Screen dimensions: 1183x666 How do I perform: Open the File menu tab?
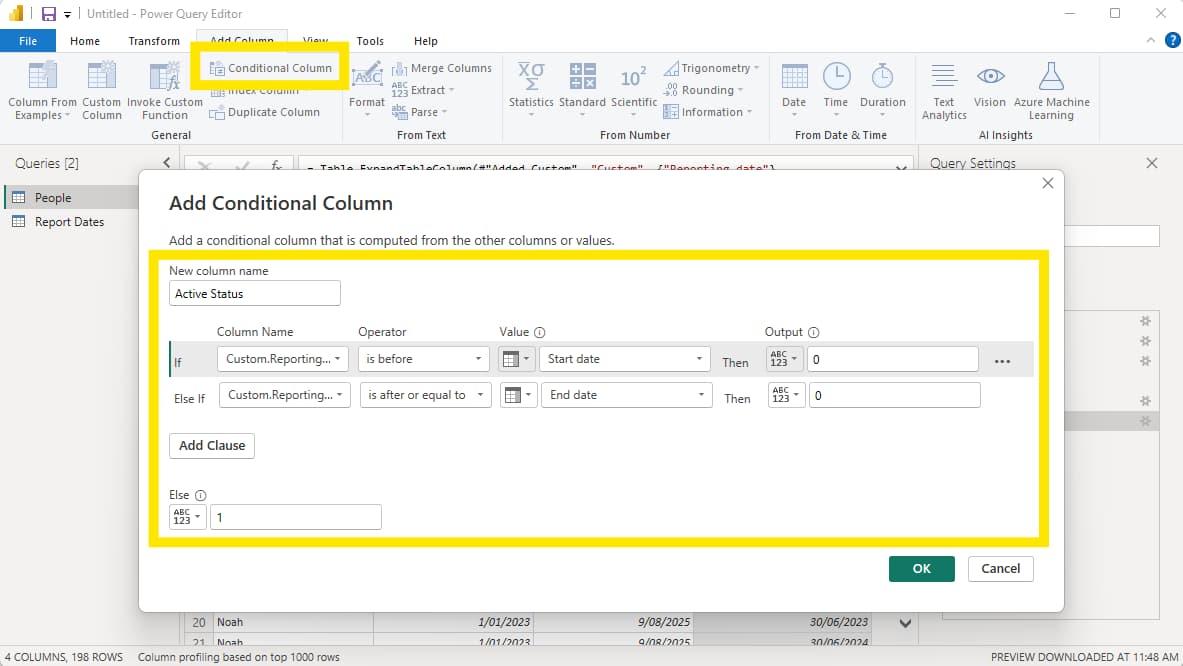(28, 41)
